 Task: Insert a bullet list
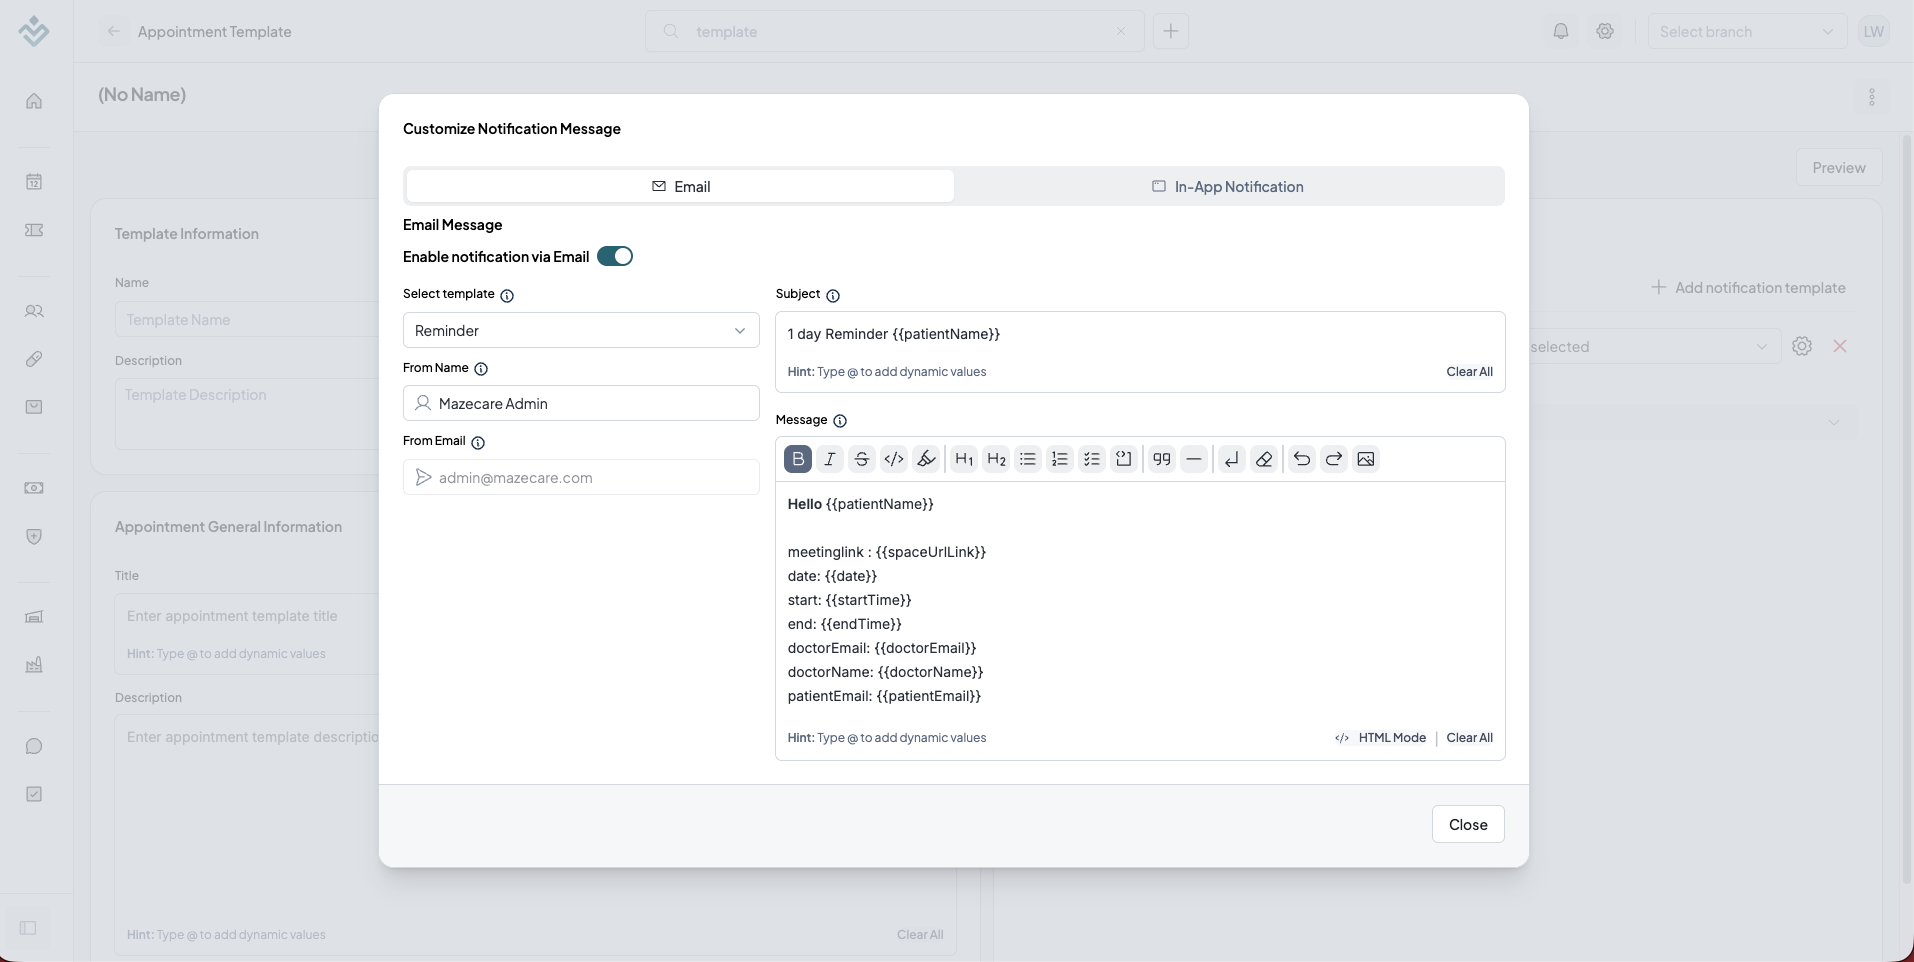click(1028, 459)
